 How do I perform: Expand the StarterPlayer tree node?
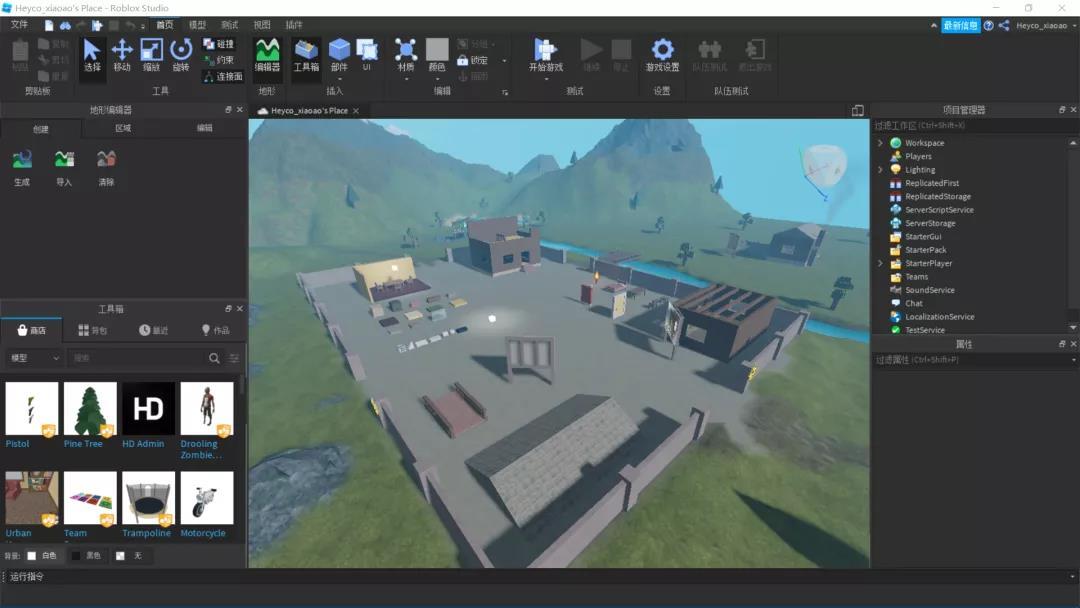[880, 263]
